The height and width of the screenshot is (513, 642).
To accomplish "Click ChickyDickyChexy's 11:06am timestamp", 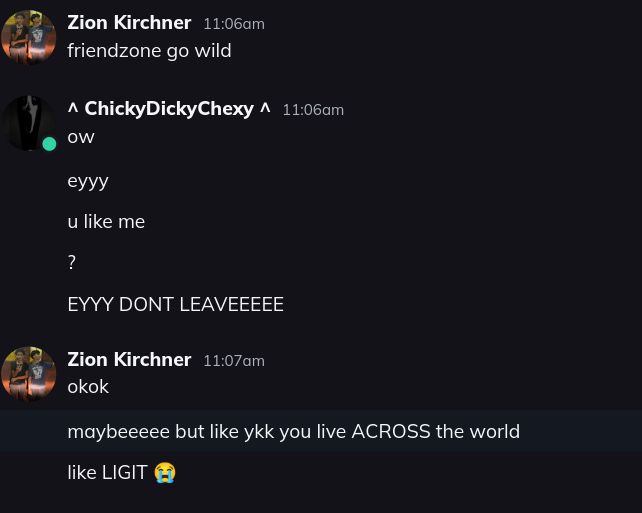I will coord(313,110).
